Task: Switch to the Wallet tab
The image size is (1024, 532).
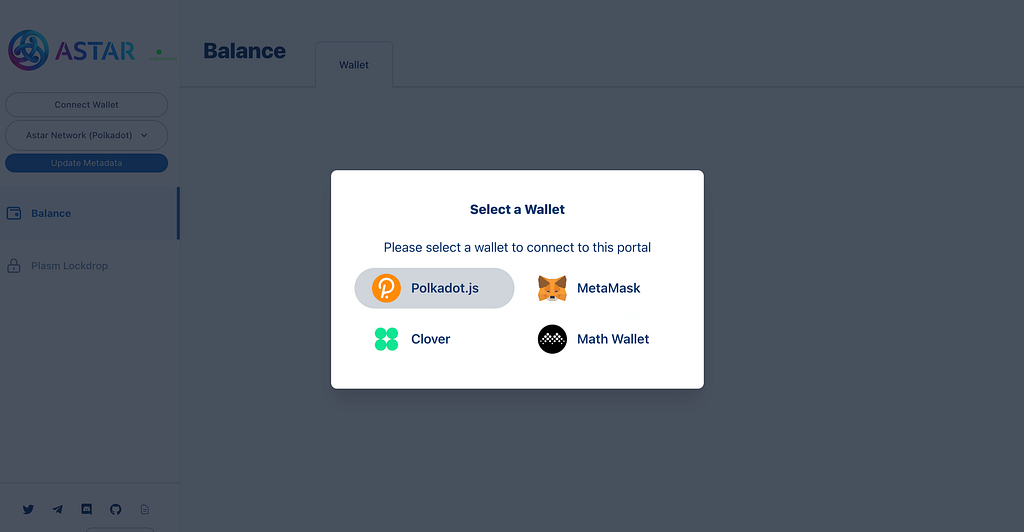Action: click(x=354, y=65)
